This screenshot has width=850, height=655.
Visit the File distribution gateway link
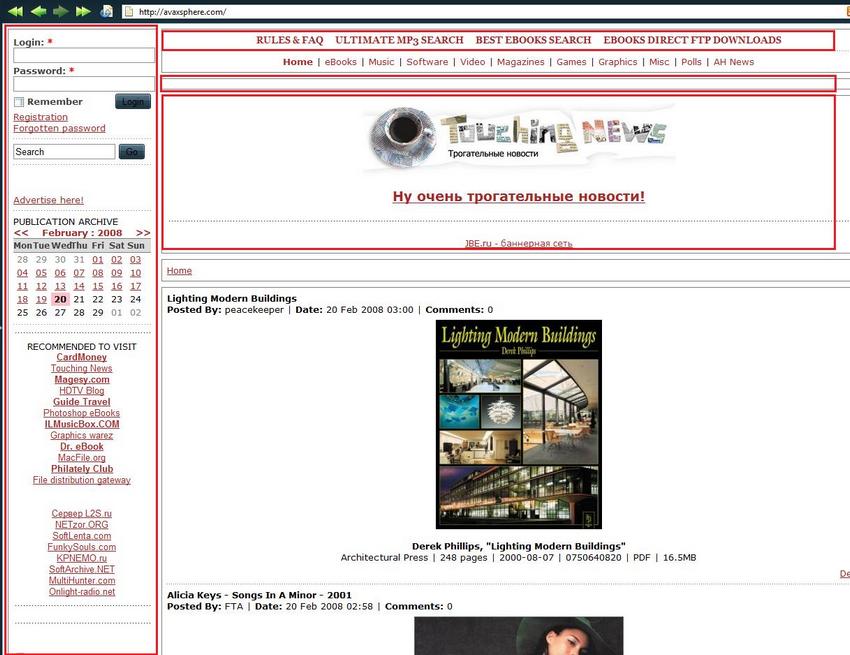(x=81, y=480)
